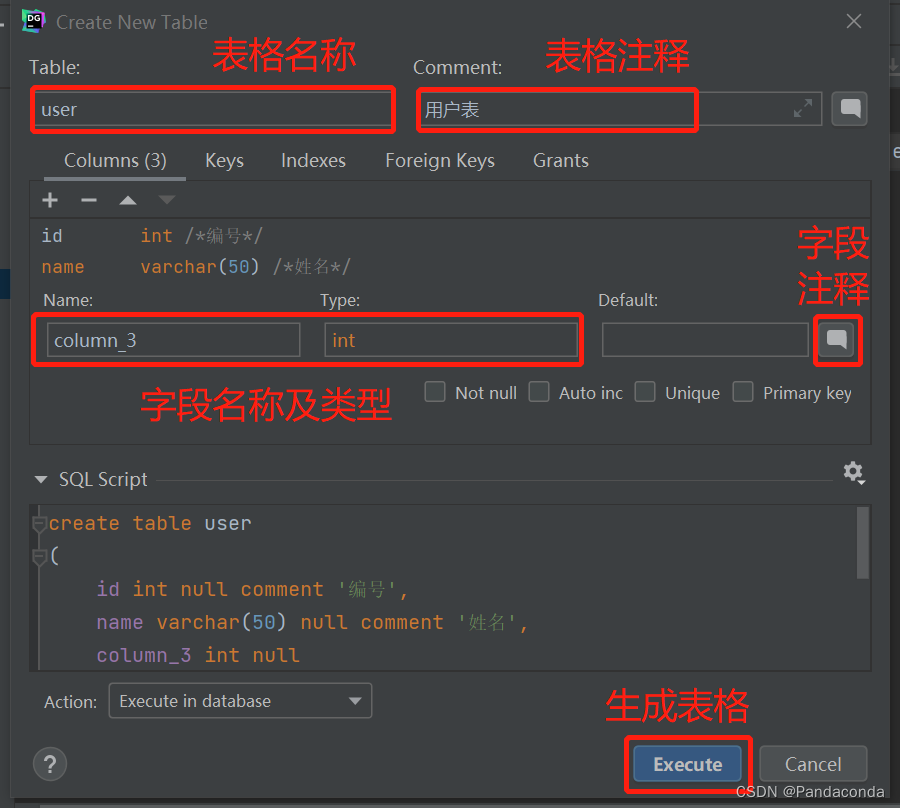Image resolution: width=900 pixels, height=808 pixels.
Task: Execute the table creation
Action: point(687,763)
